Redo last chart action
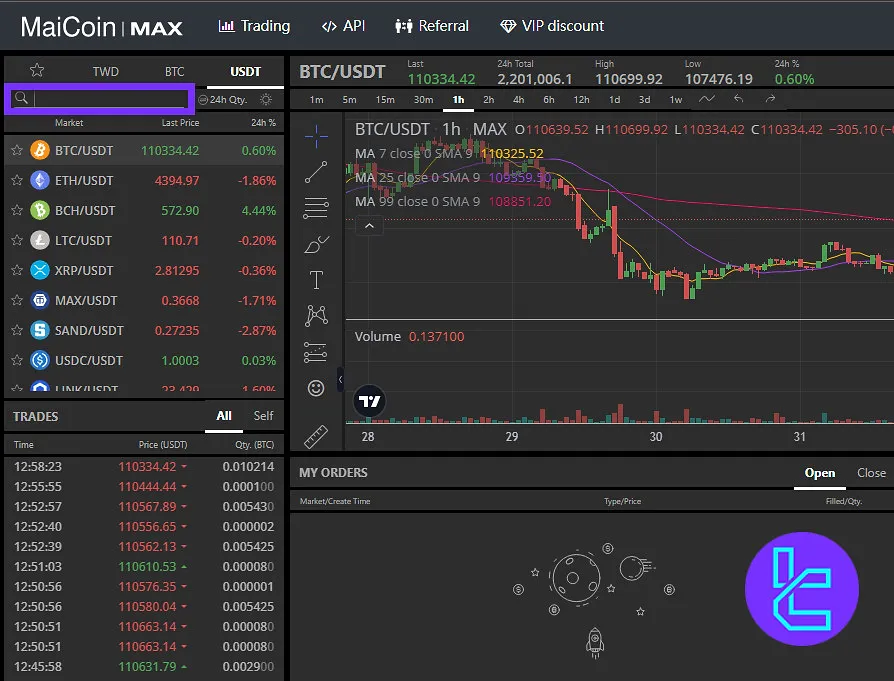Image resolution: width=894 pixels, height=681 pixels. point(770,99)
